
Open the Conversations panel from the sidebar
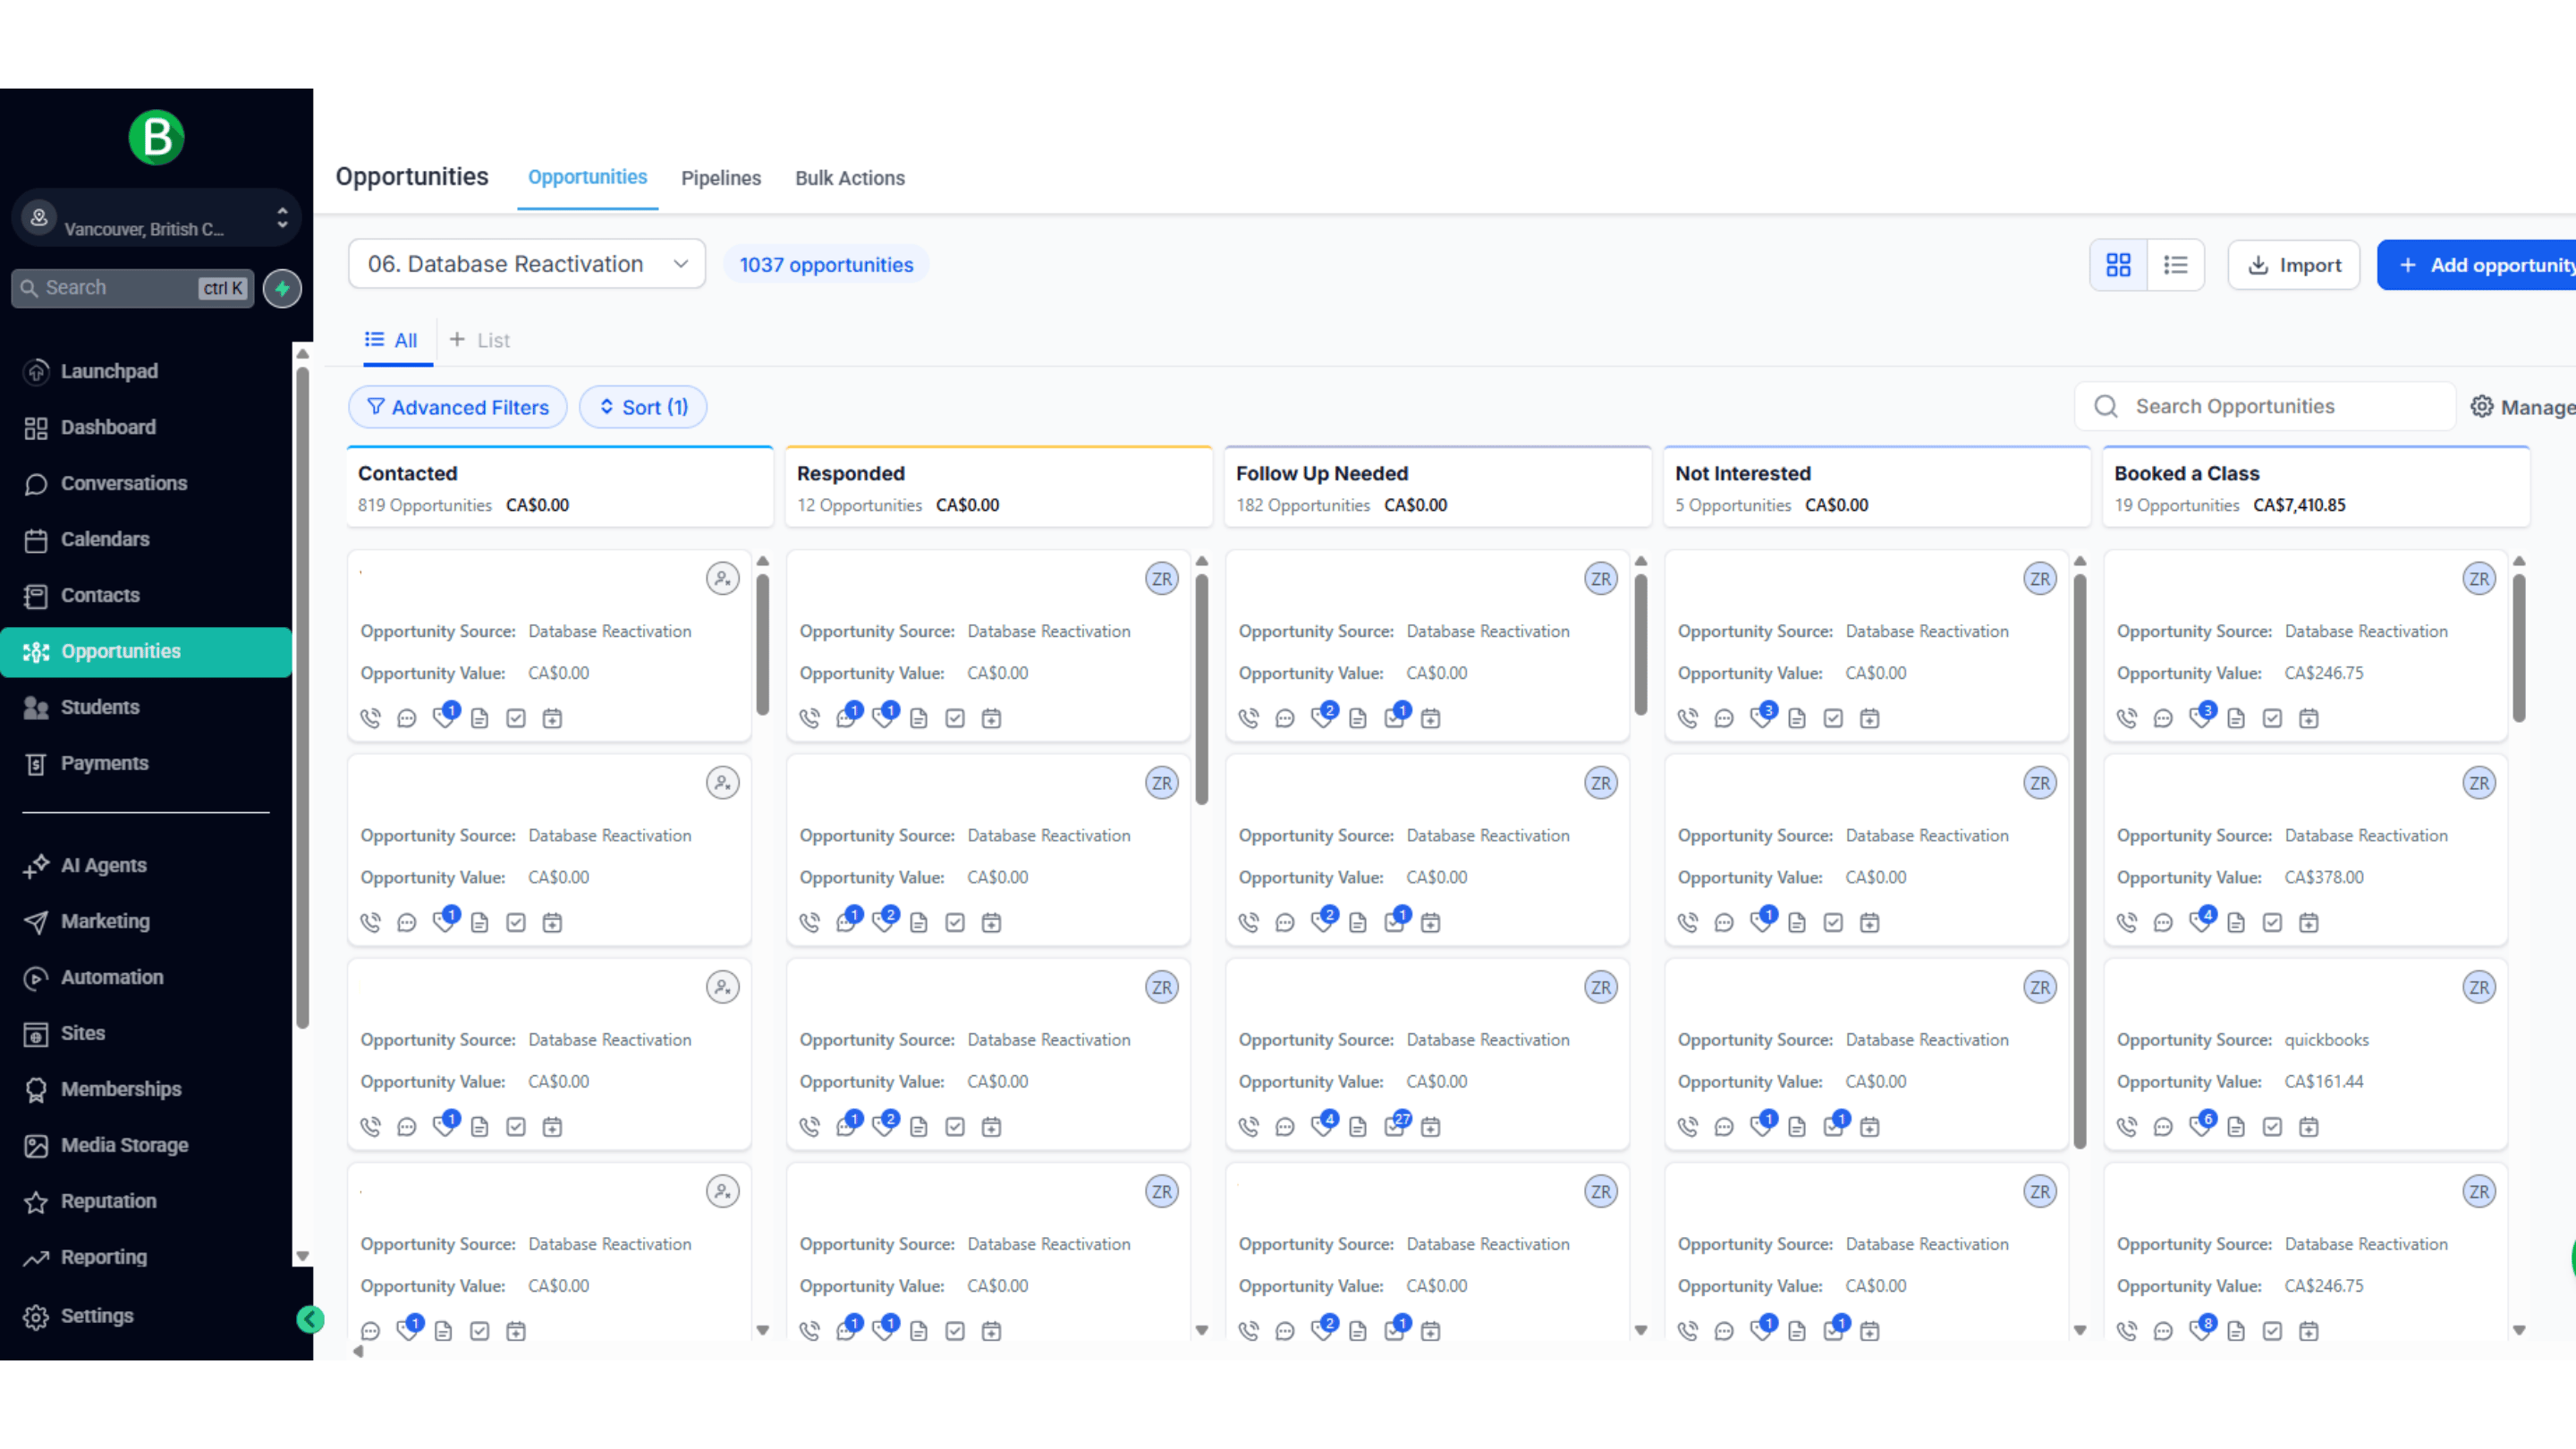tap(124, 483)
